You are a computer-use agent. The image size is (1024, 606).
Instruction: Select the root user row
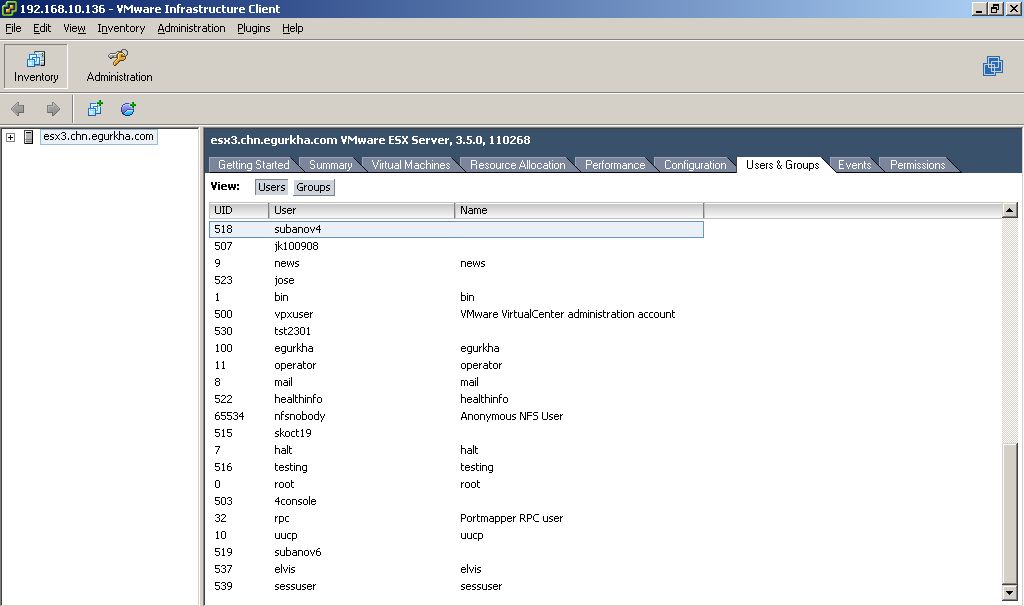(456, 484)
